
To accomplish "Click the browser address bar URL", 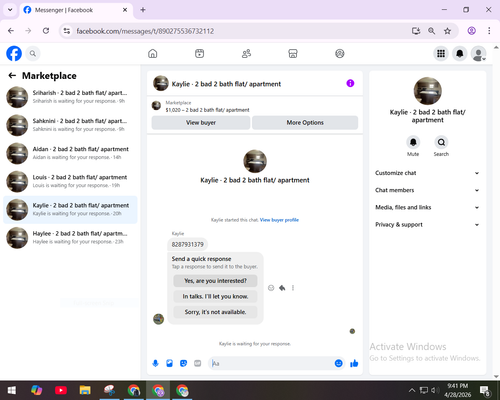I will pyautogui.click(x=145, y=31).
